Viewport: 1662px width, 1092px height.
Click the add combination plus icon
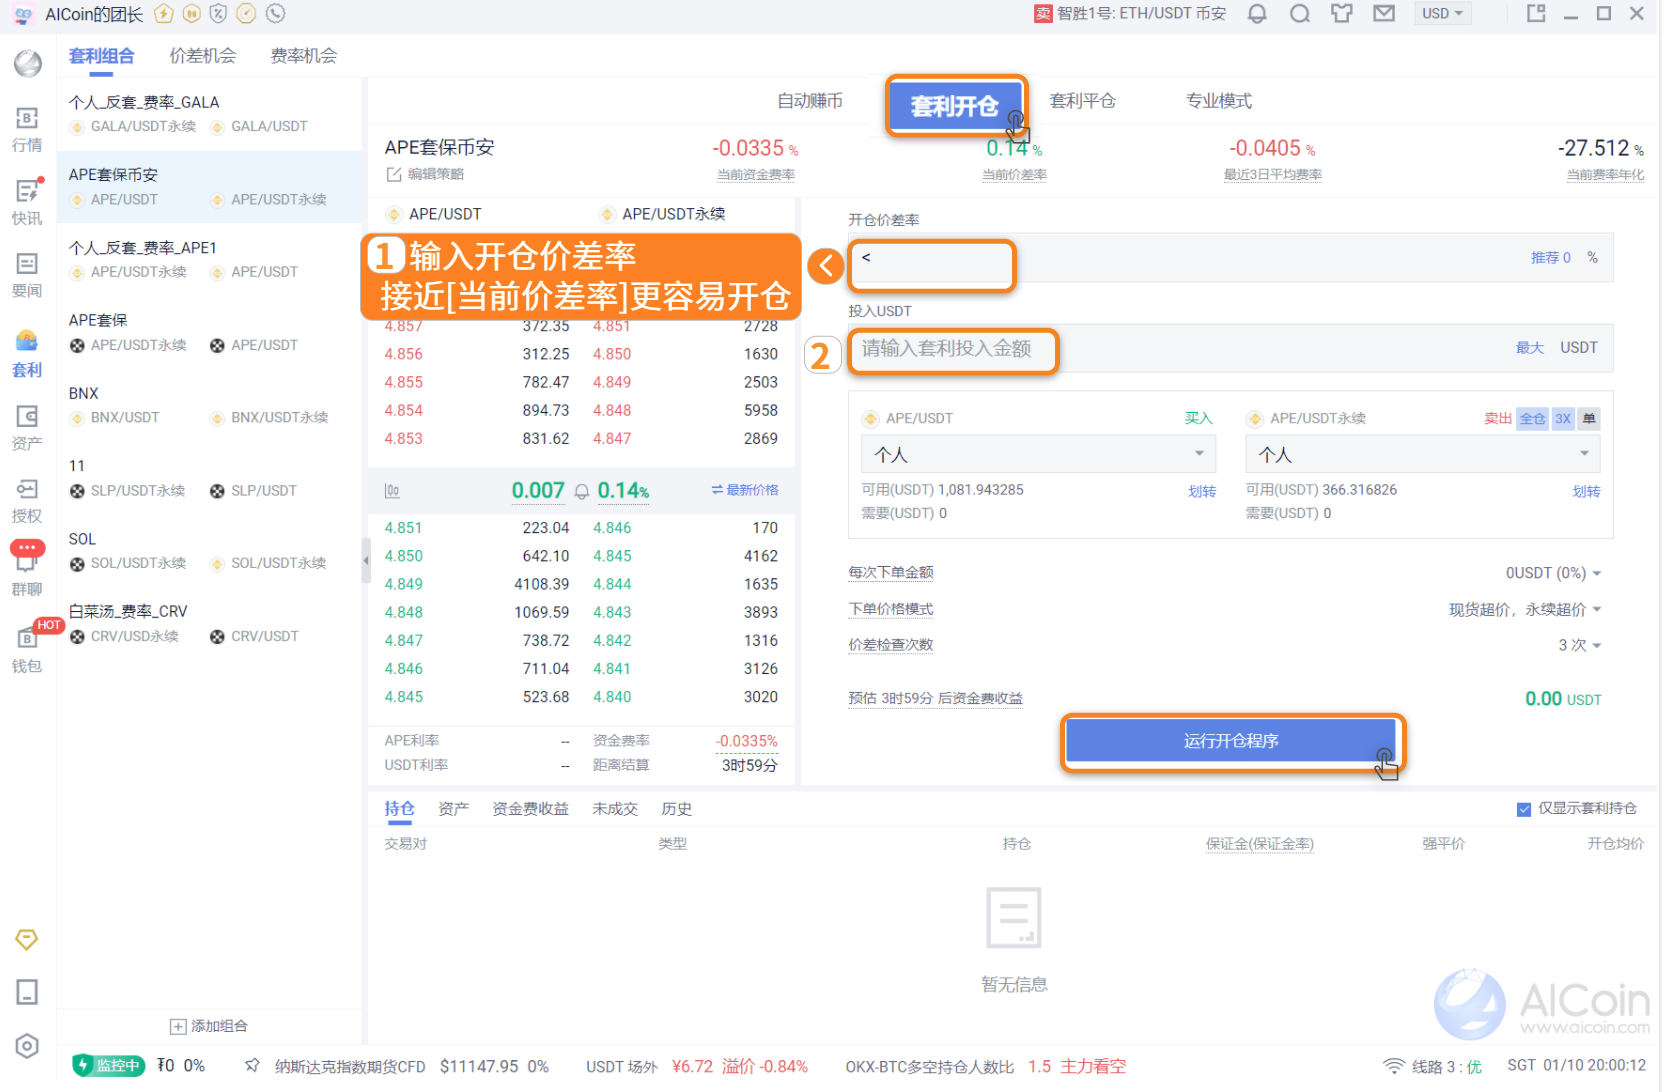pyautogui.click(x=178, y=1026)
